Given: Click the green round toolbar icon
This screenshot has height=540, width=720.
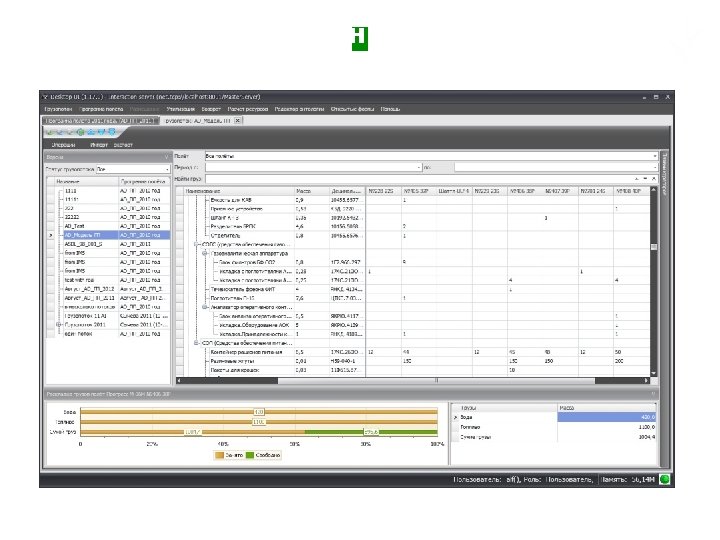Looking at the screenshot, I should point(80,132).
